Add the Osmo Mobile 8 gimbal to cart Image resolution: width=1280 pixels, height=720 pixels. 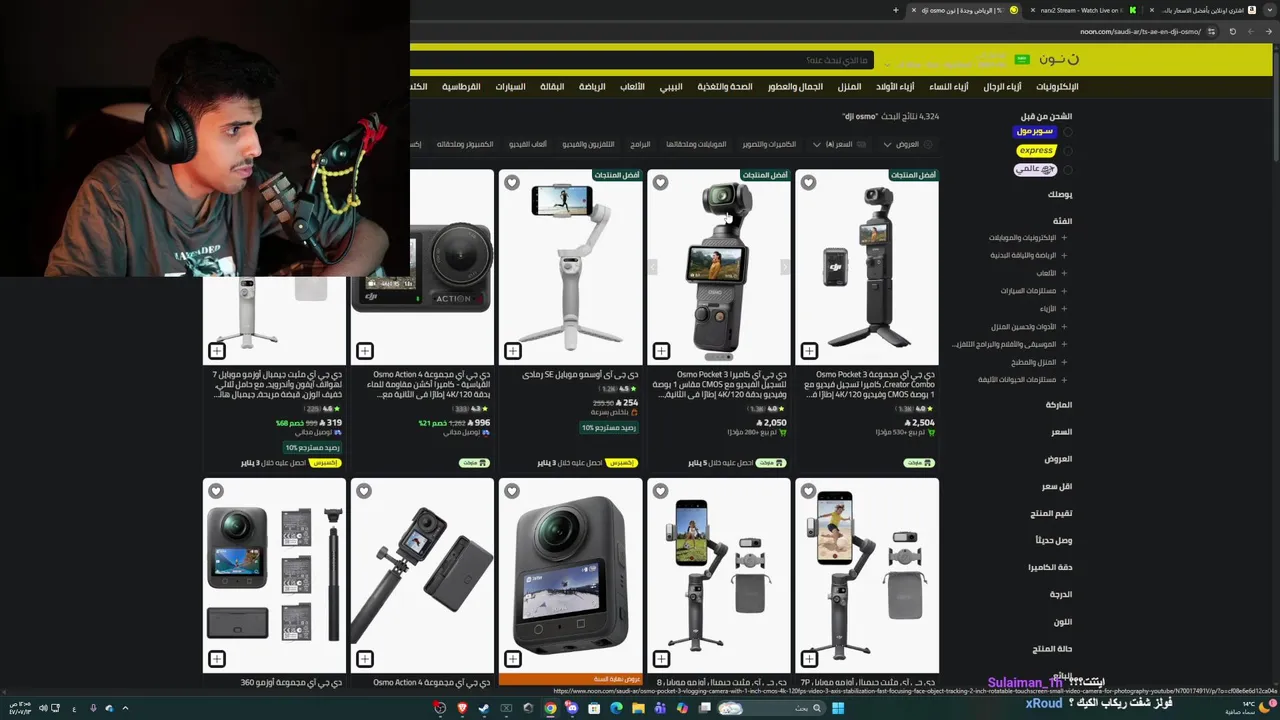(661, 659)
